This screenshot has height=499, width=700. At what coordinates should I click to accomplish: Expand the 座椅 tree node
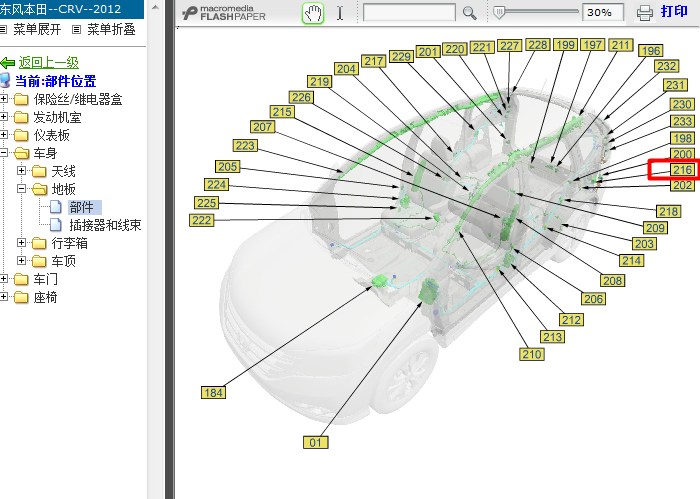click(4, 297)
